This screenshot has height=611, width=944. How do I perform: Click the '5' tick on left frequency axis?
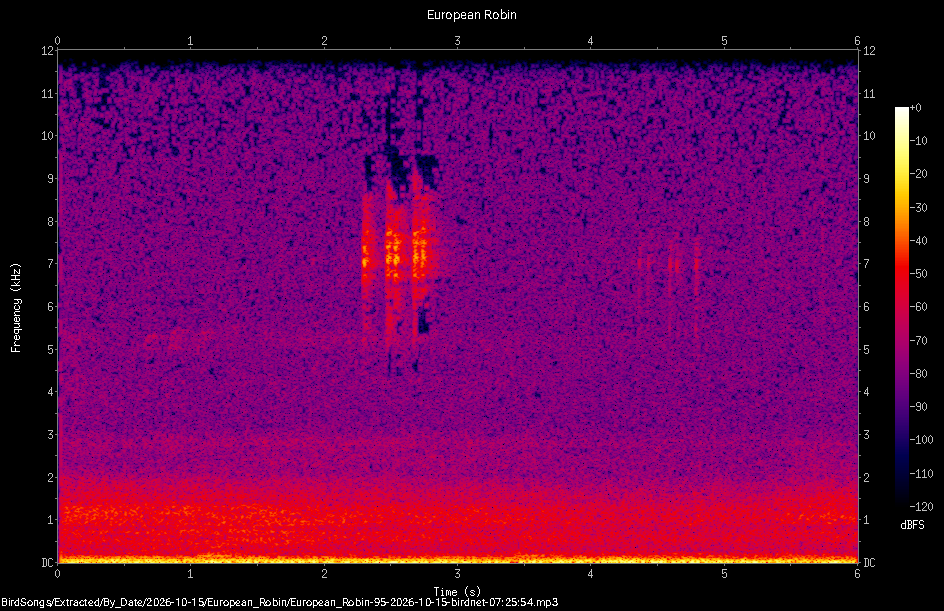tap(51, 349)
